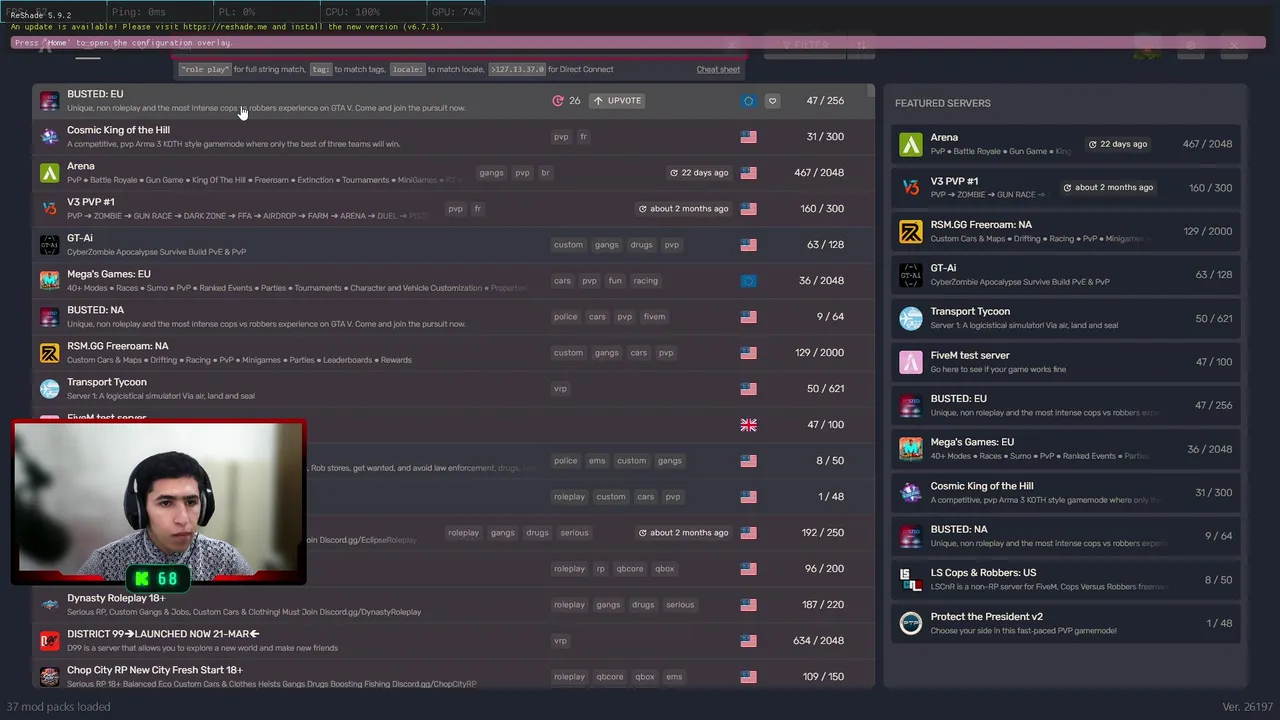The image size is (1280, 720).
Task: Click the UK flag on the FiveM test server row
Action: (x=748, y=425)
